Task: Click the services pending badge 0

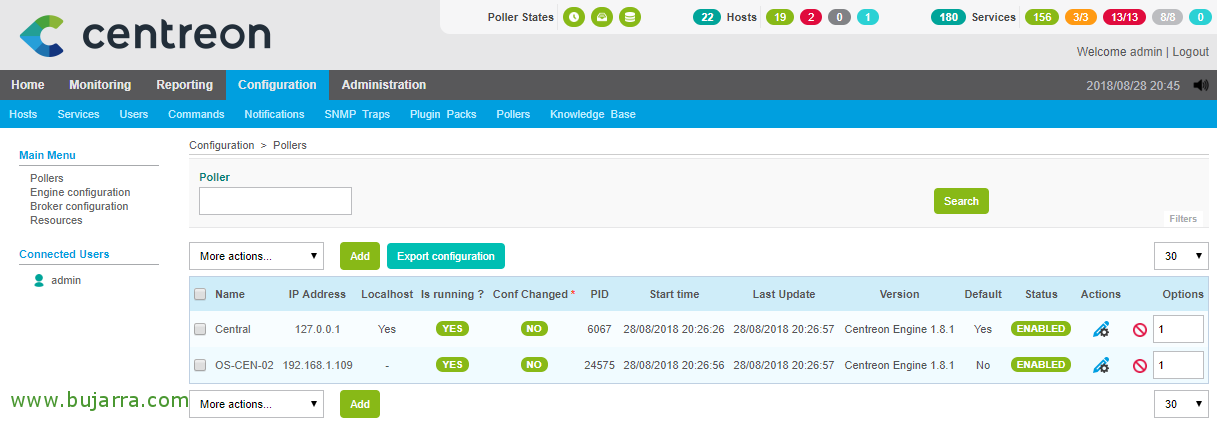Action: click(x=1199, y=17)
